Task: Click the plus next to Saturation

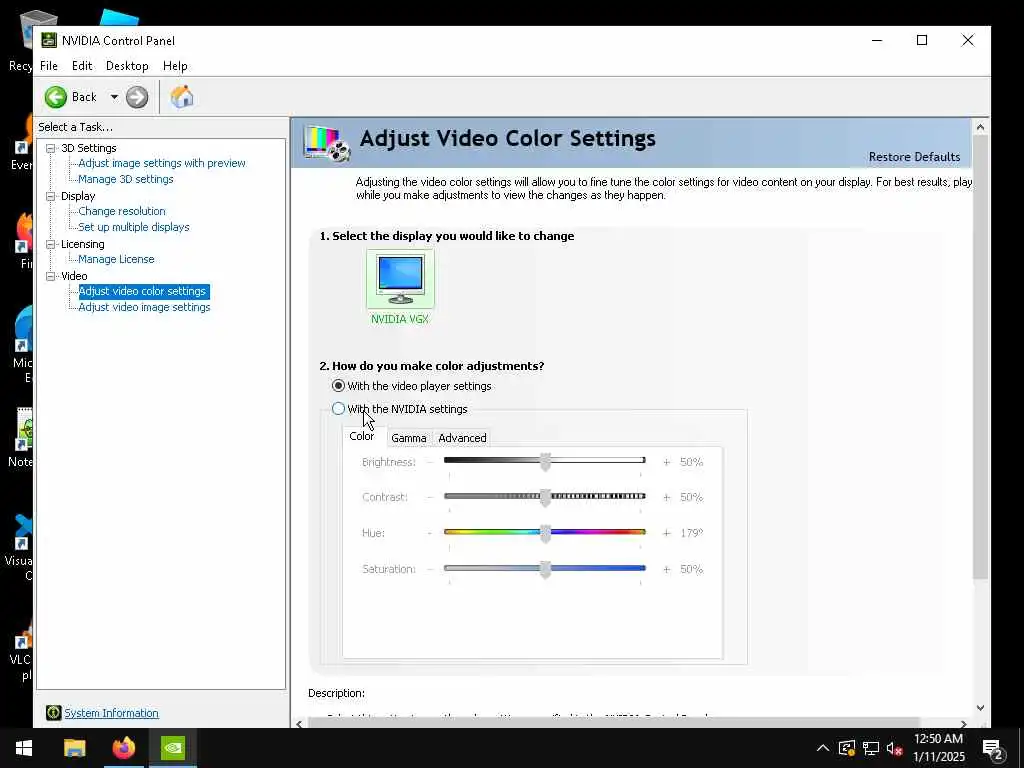Action: (666, 569)
